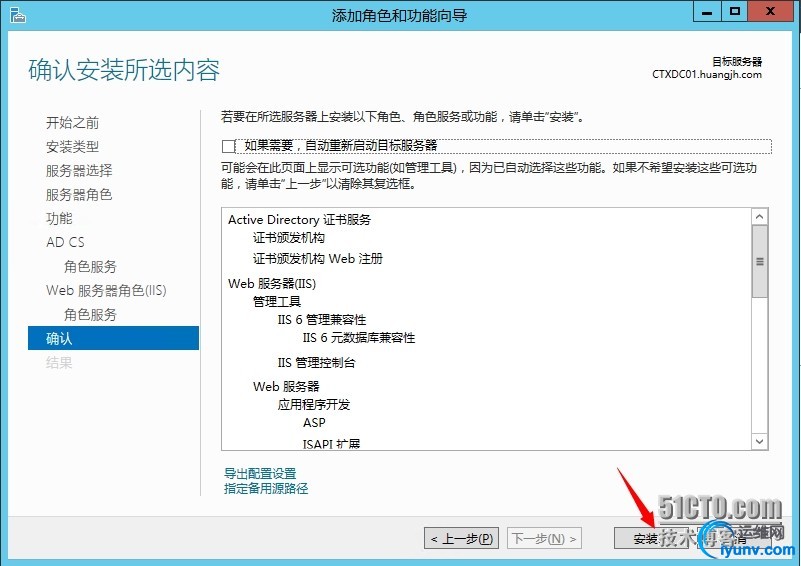Click the 导出配置设置 link
The width and height of the screenshot is (801, 566).
[260, 474]
